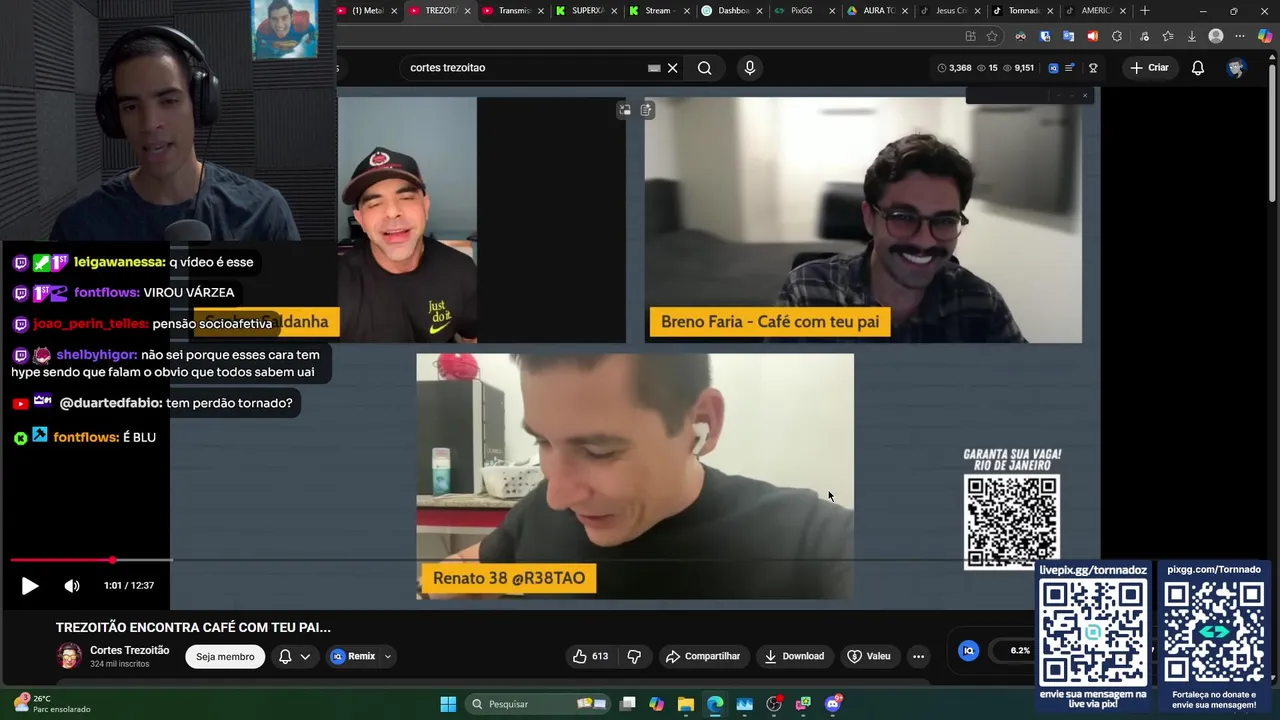Click the YouTube search magnifier button

pyautogui.click(x=705, y=68)
